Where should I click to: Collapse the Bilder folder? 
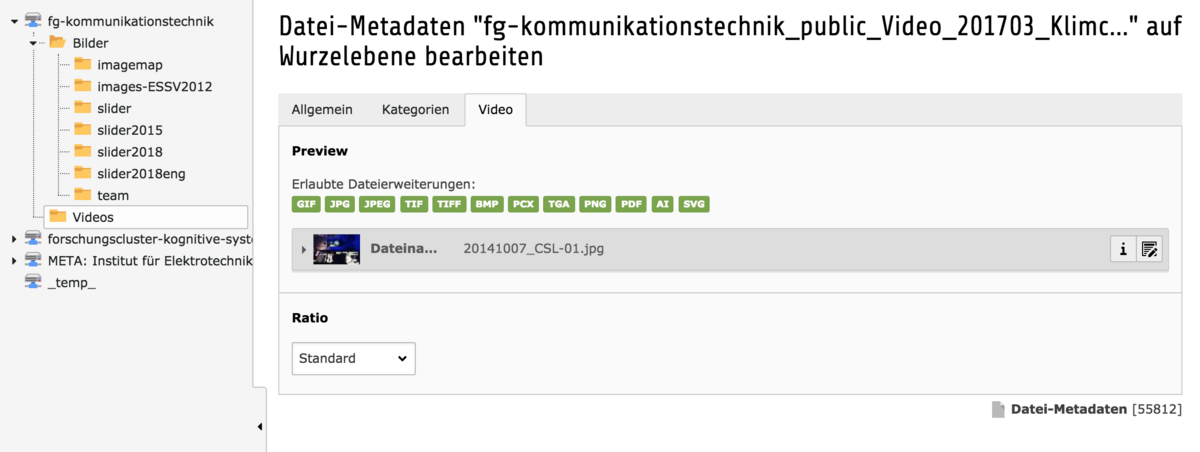tap(33, 43)
